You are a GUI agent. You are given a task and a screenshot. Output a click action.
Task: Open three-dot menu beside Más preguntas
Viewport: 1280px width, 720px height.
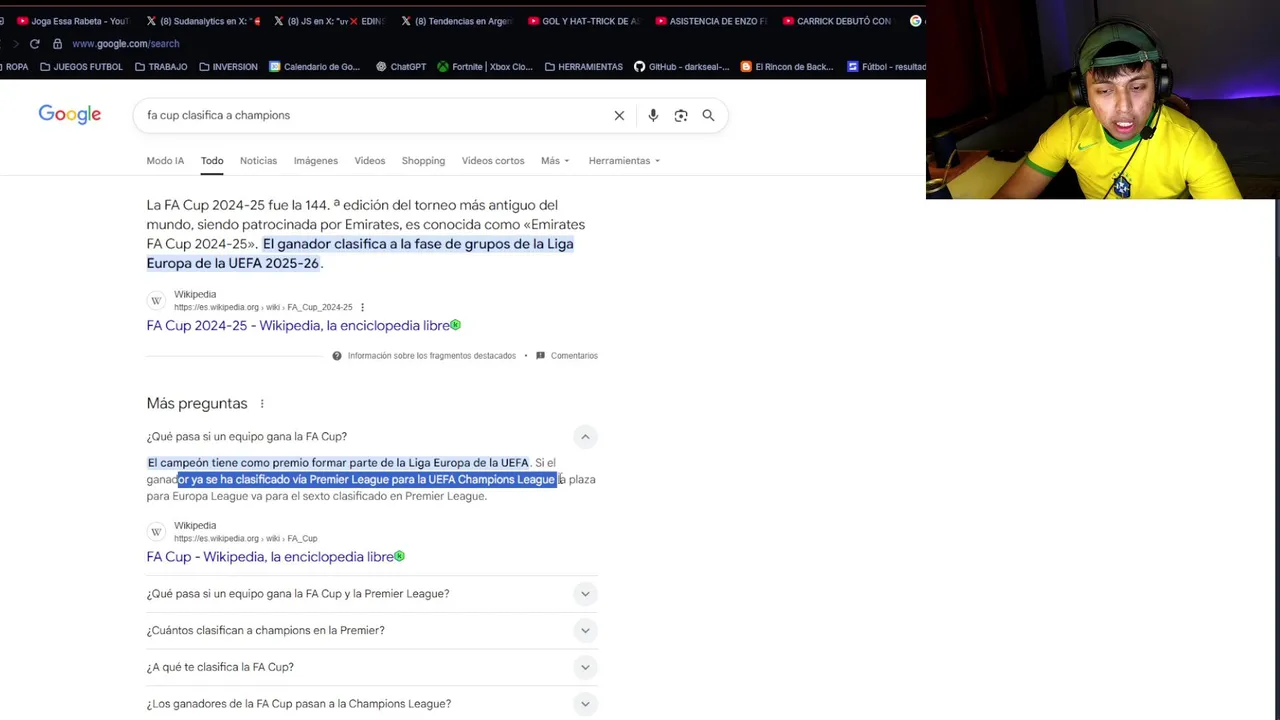[x=262, y=404]
